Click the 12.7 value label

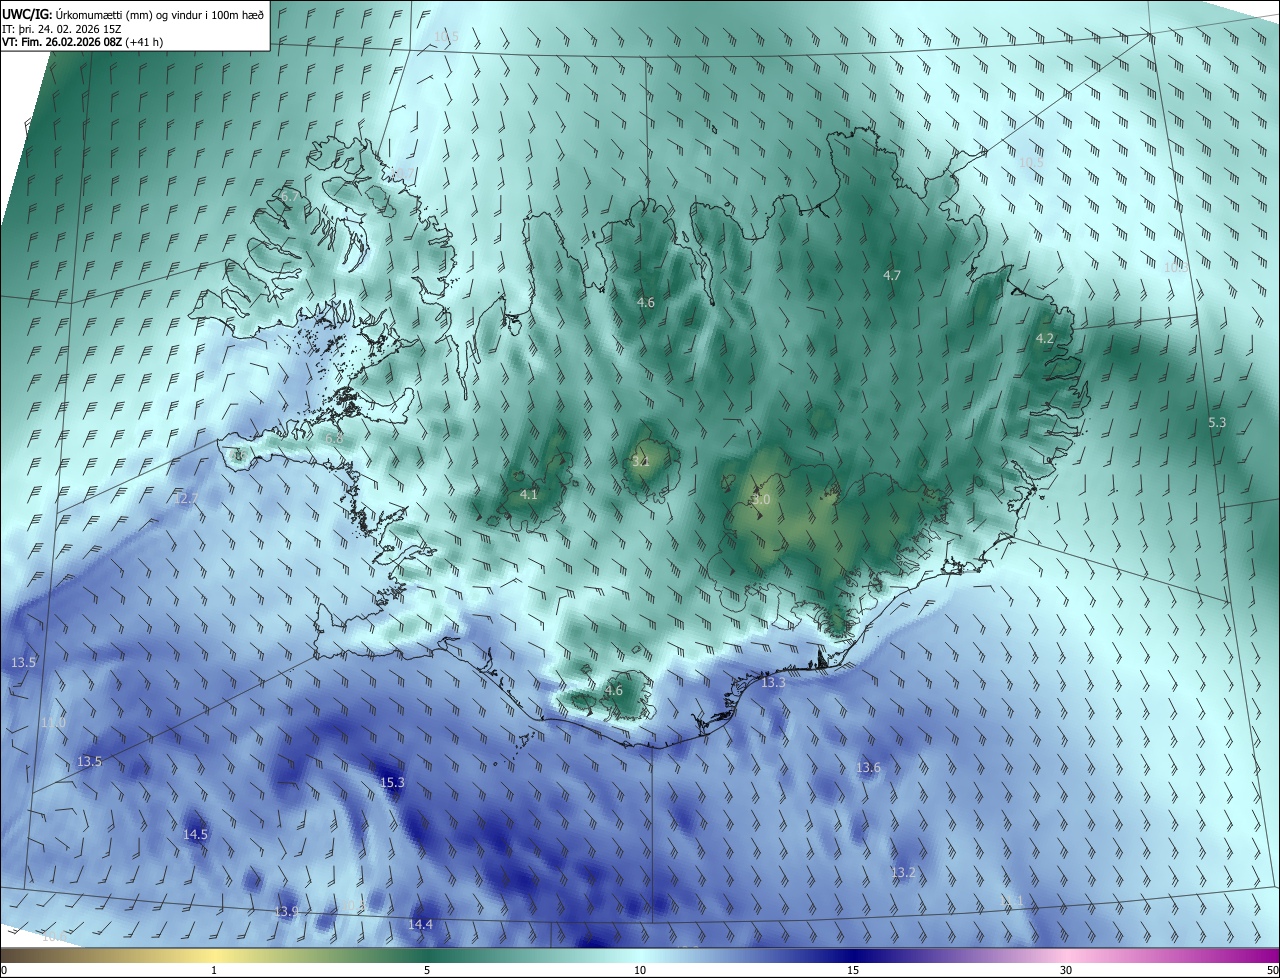(x=187, y=498)
